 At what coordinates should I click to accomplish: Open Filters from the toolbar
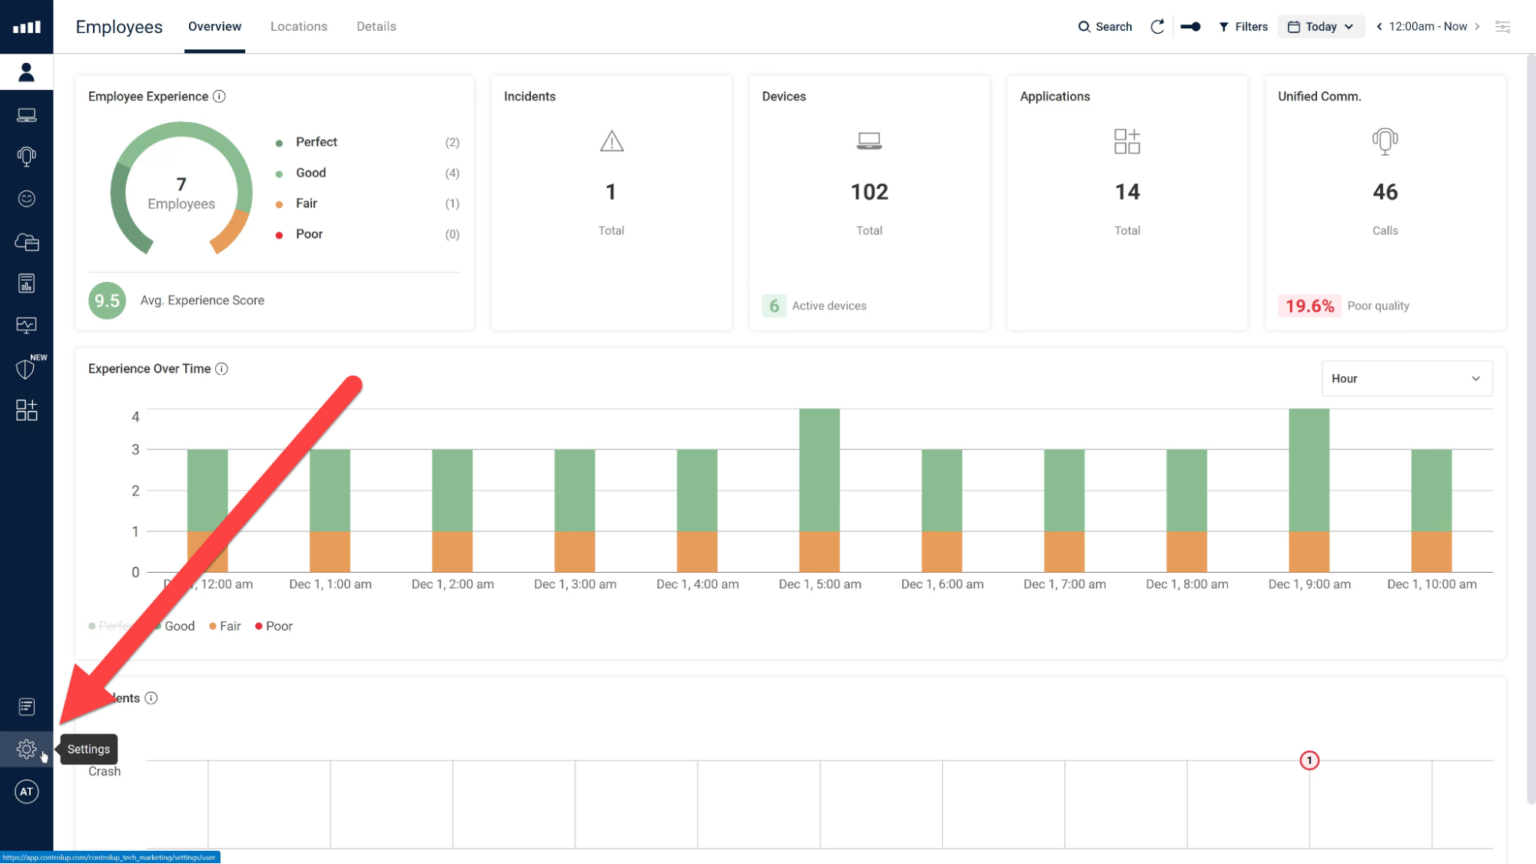pos(1243,26)
